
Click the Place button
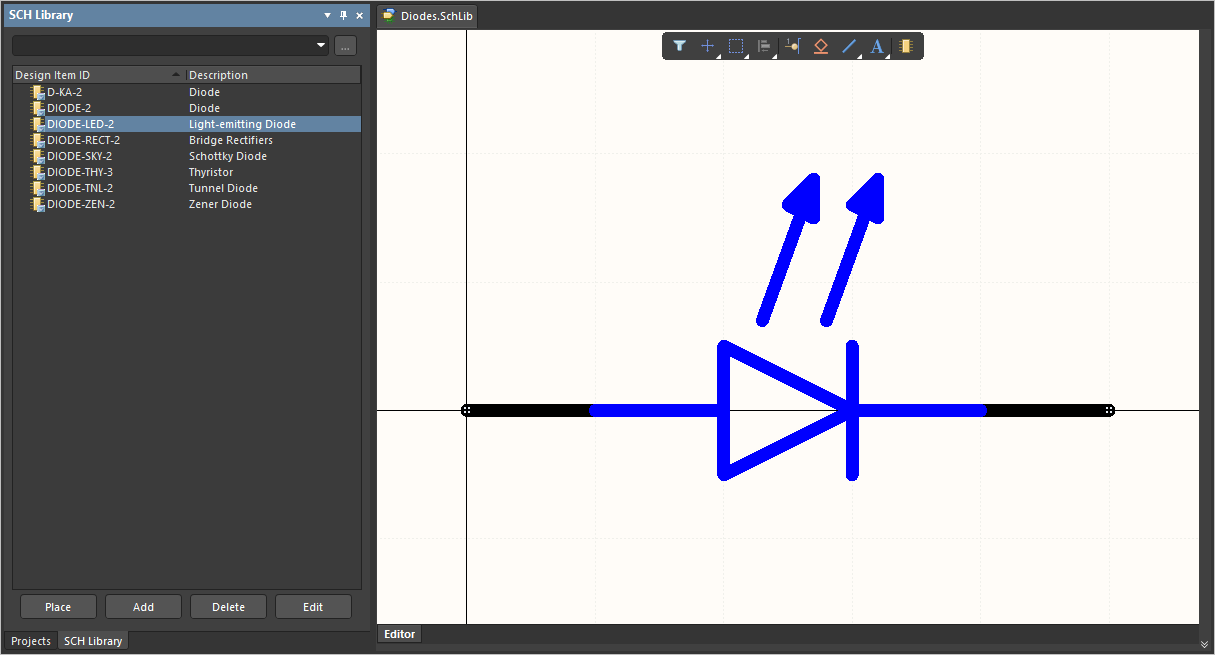point(58,607)
